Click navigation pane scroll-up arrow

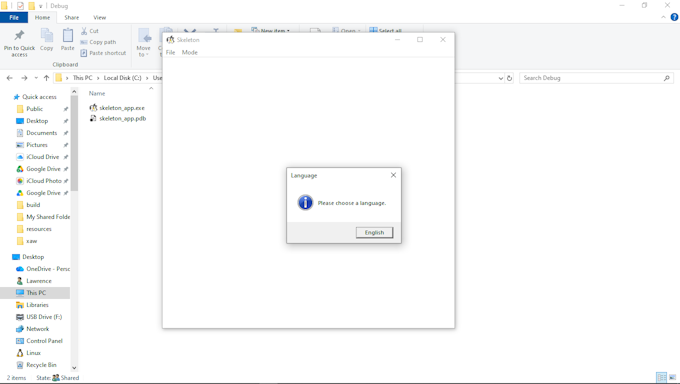74,92
